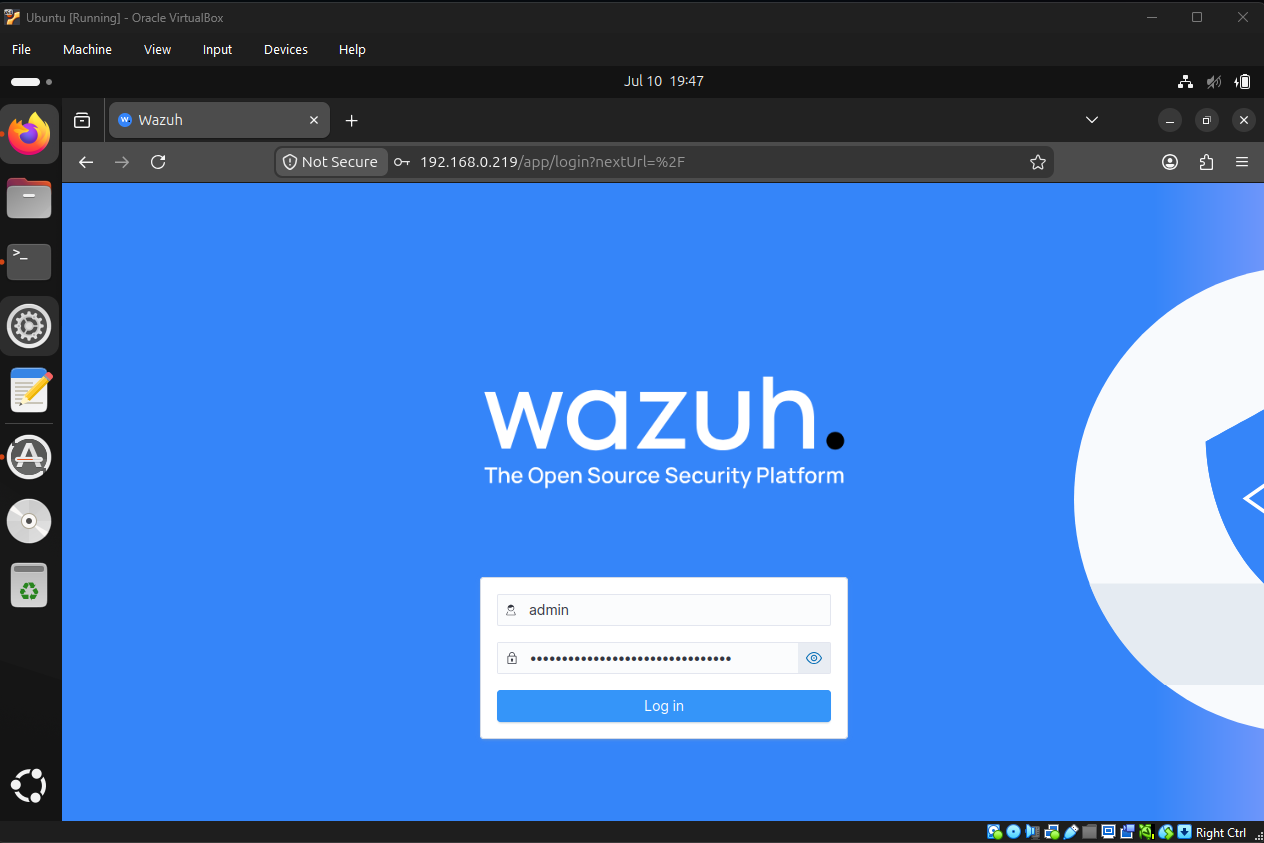Open VirtualBox View menu

(x=157, y=49)
